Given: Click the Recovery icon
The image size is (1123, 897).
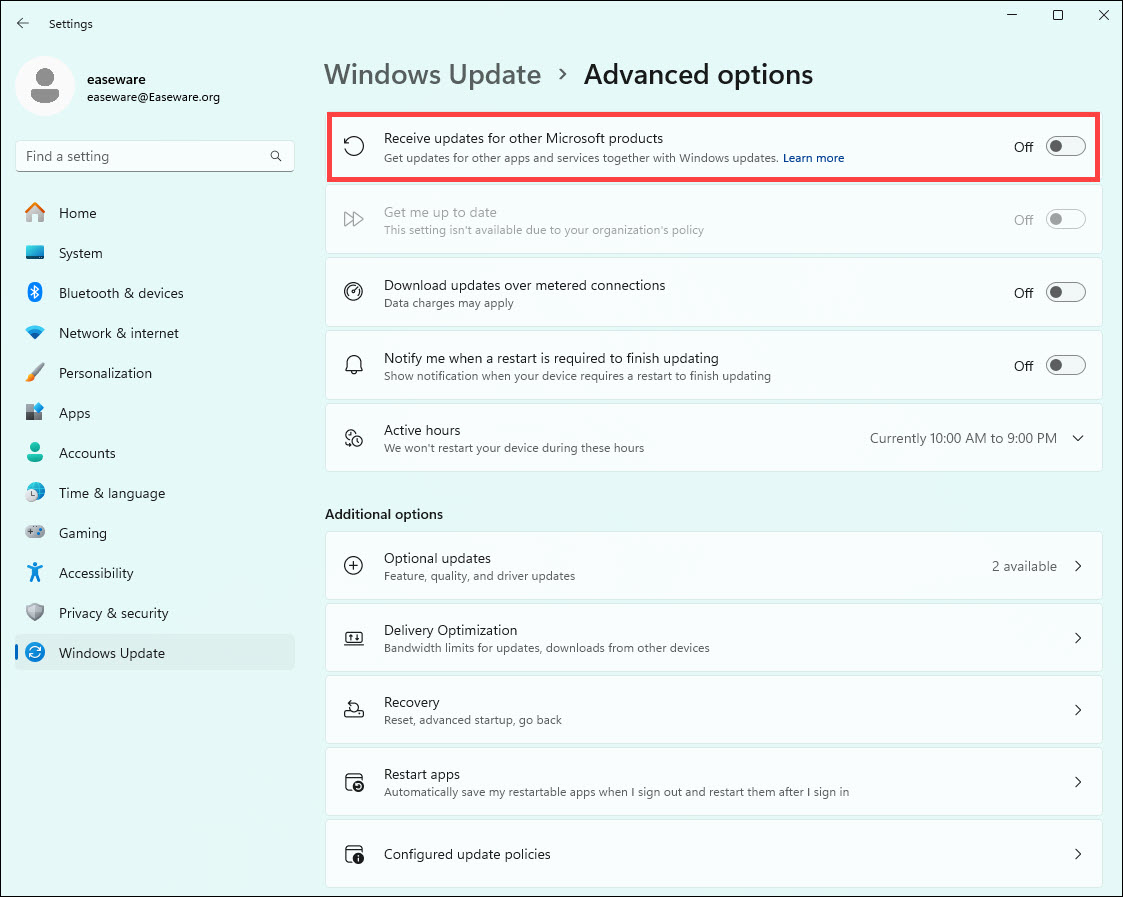Looking at the screenshot, I should 354,709.
